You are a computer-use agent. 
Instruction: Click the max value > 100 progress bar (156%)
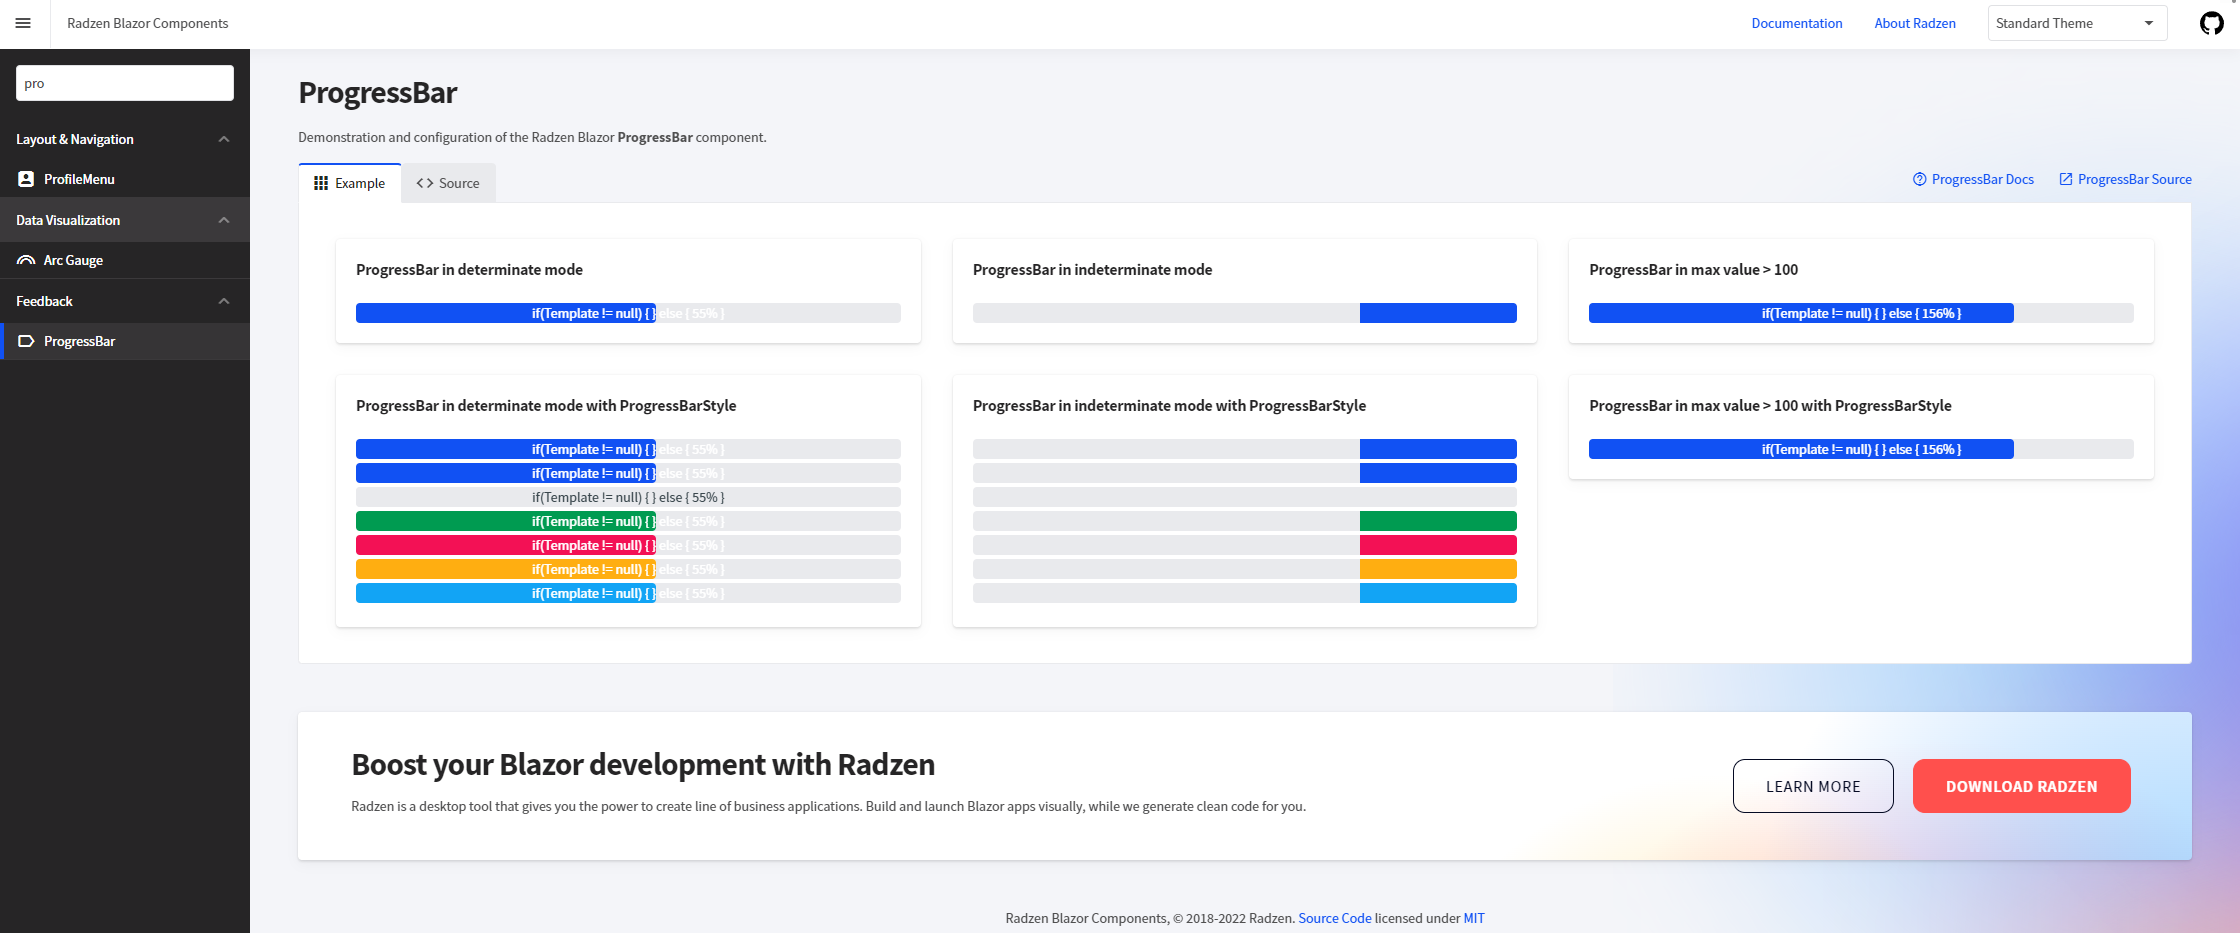point(1861,313)
